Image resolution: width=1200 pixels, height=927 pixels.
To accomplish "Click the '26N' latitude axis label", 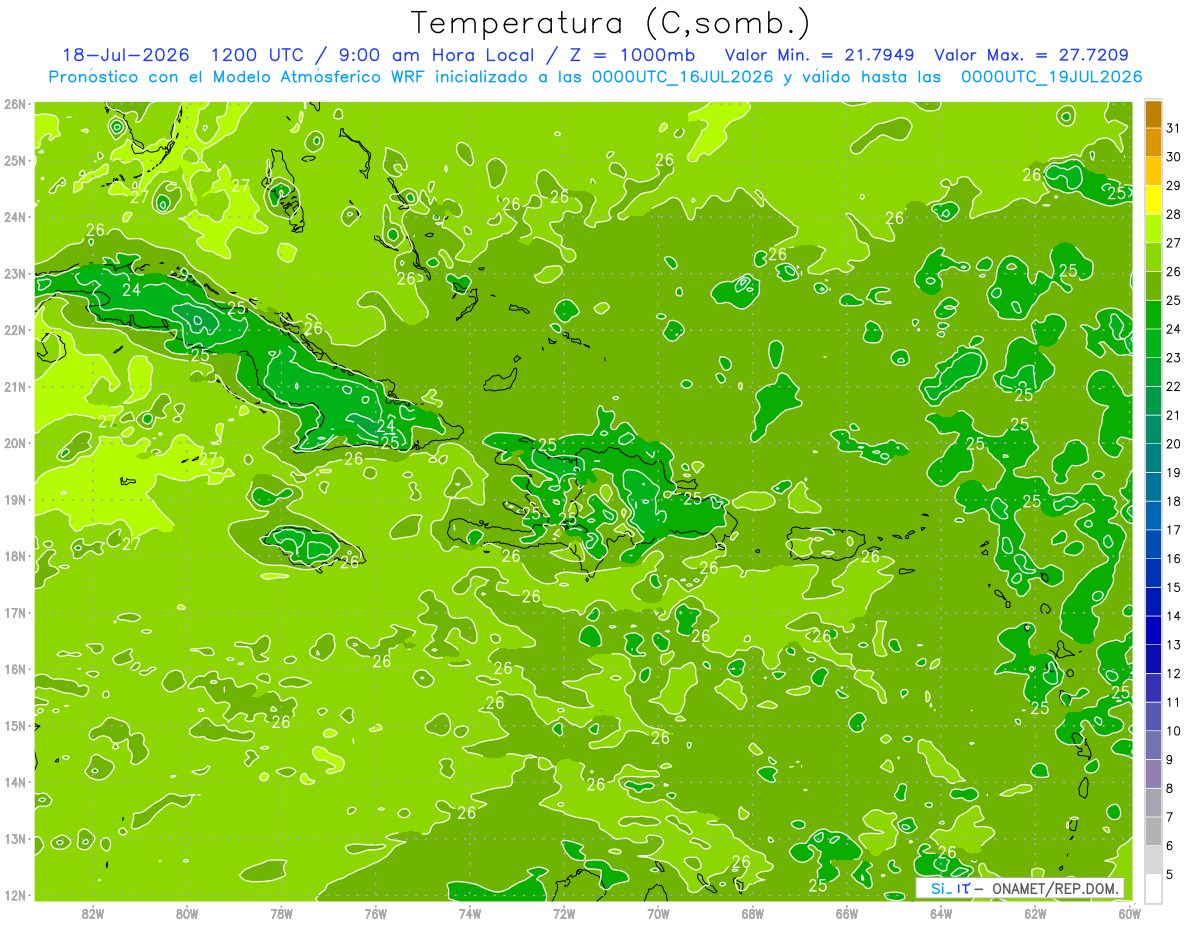I will [x=15, y=104].
